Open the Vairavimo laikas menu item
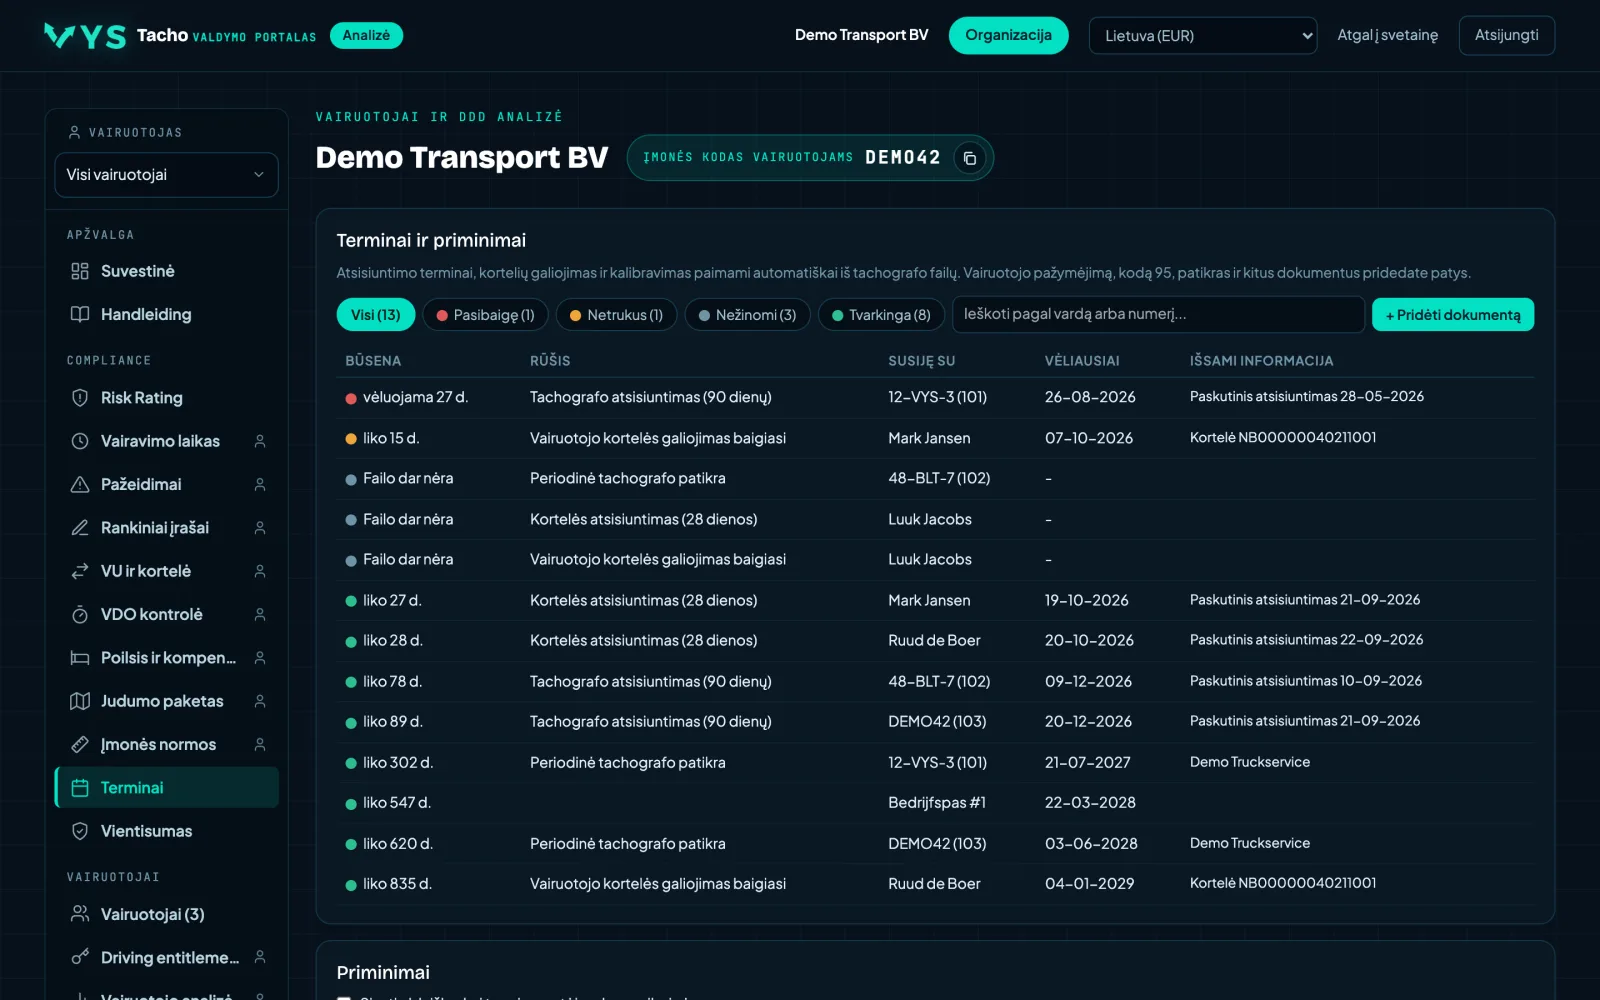The width and height of the screenshot is (1600, 1000). pos(166,441)
